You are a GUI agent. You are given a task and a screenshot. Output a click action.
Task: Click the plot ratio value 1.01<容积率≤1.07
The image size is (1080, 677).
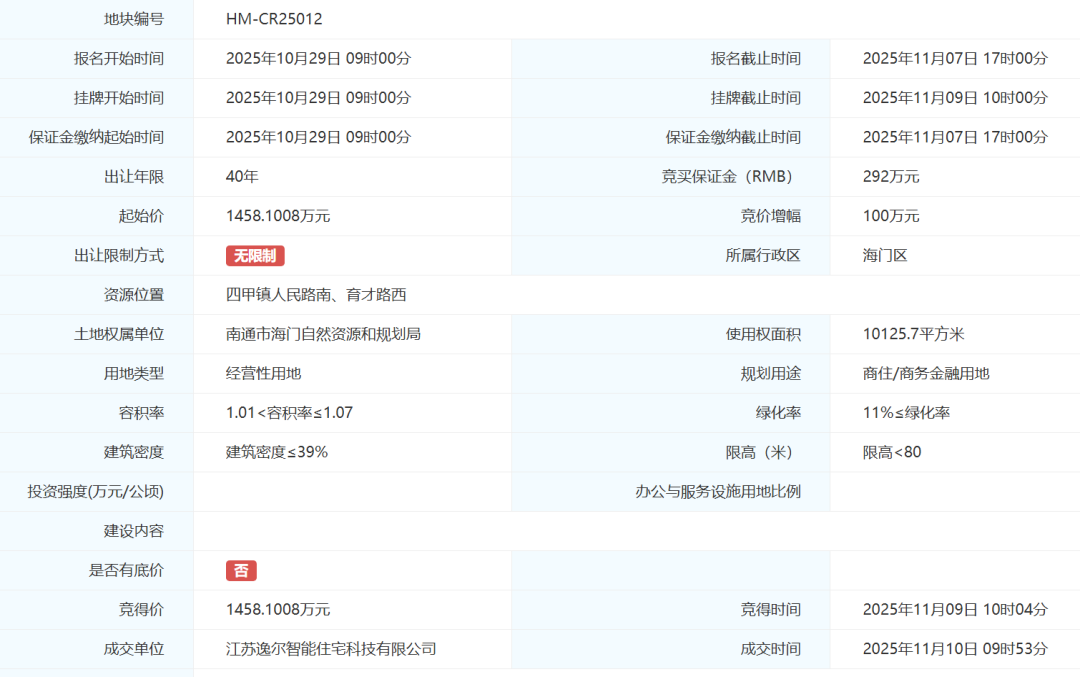[289, 413]
